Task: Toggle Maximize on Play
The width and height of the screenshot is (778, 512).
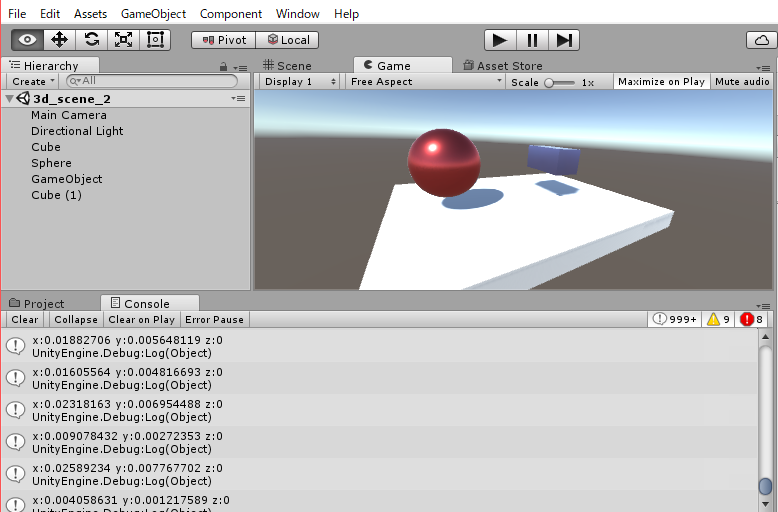Action: 661,82
